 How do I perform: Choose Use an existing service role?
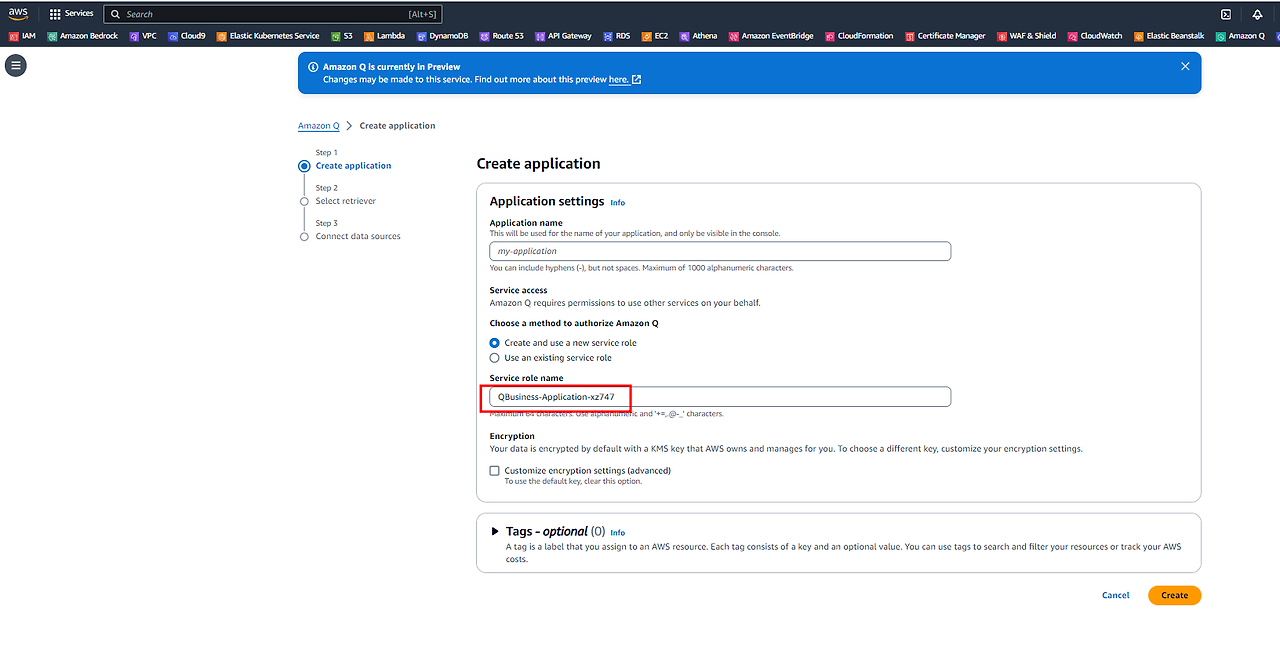tap(494, 358)
